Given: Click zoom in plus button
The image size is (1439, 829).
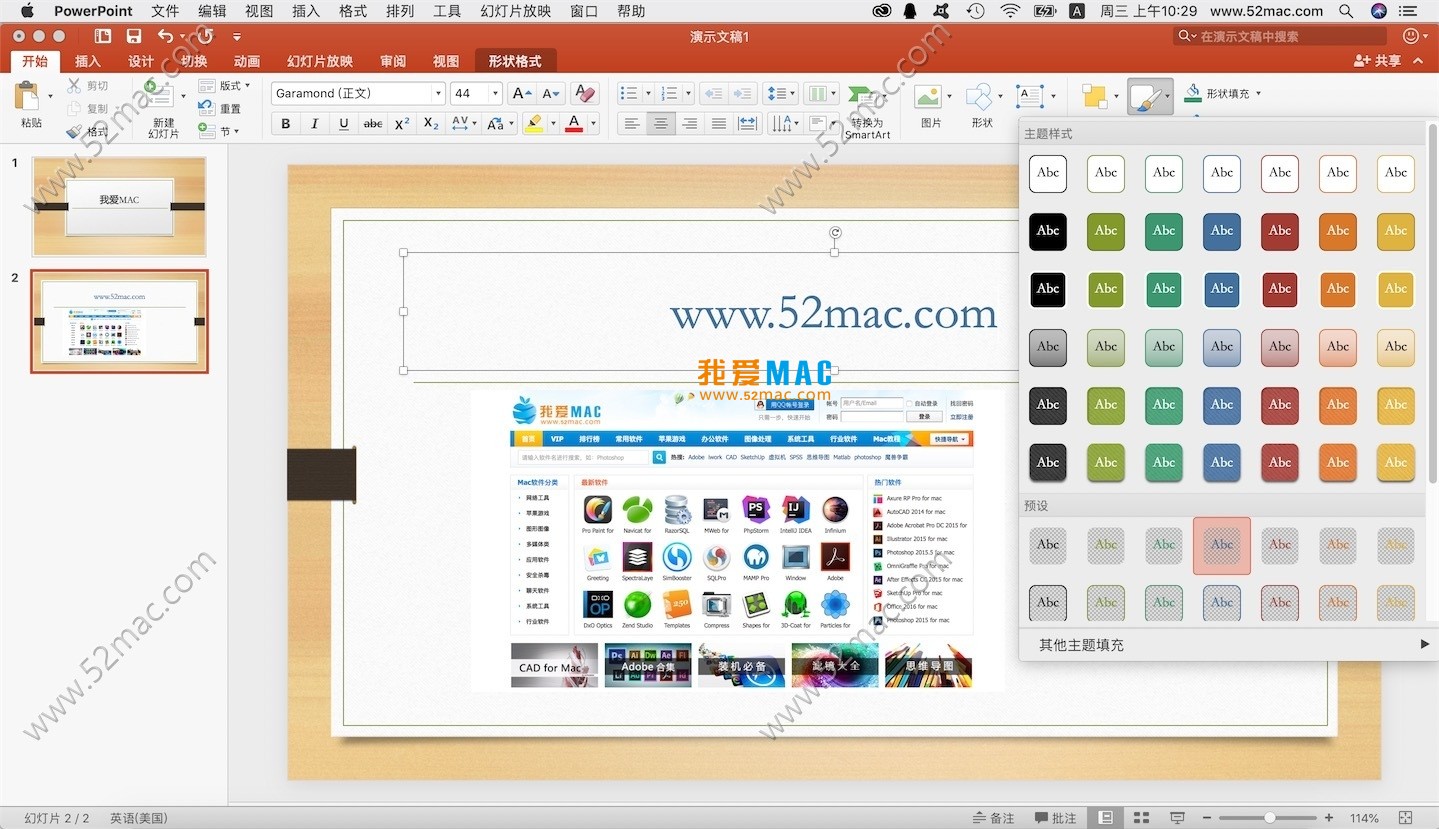Looking at the screenshot, I should click(1329, 818).
